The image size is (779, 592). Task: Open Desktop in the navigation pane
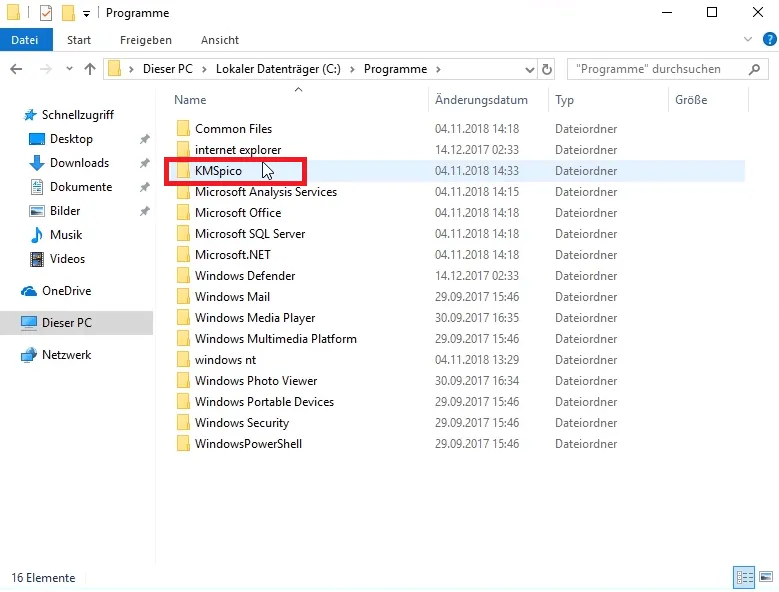click(x=71, y=139)
